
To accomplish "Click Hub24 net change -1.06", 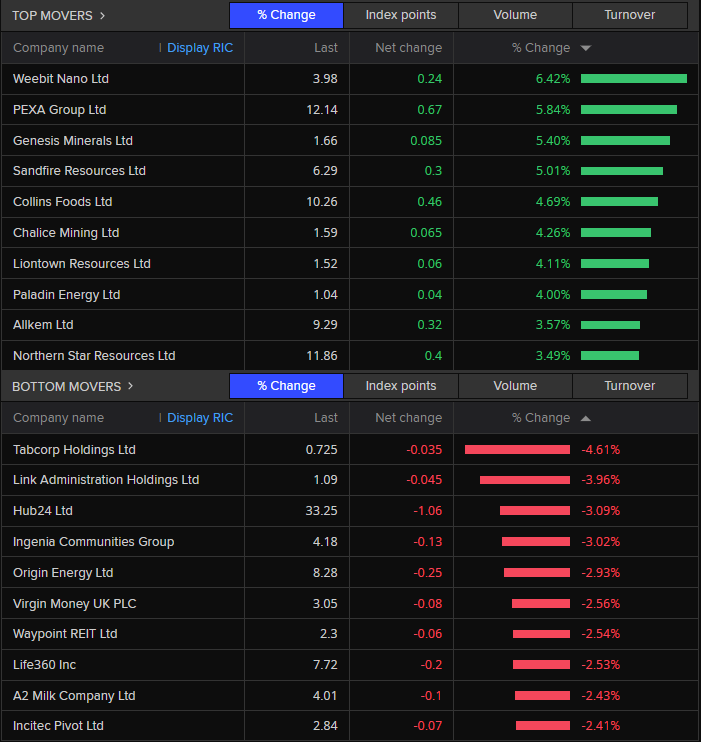I will pyautogui.click(x=427, y=511).
